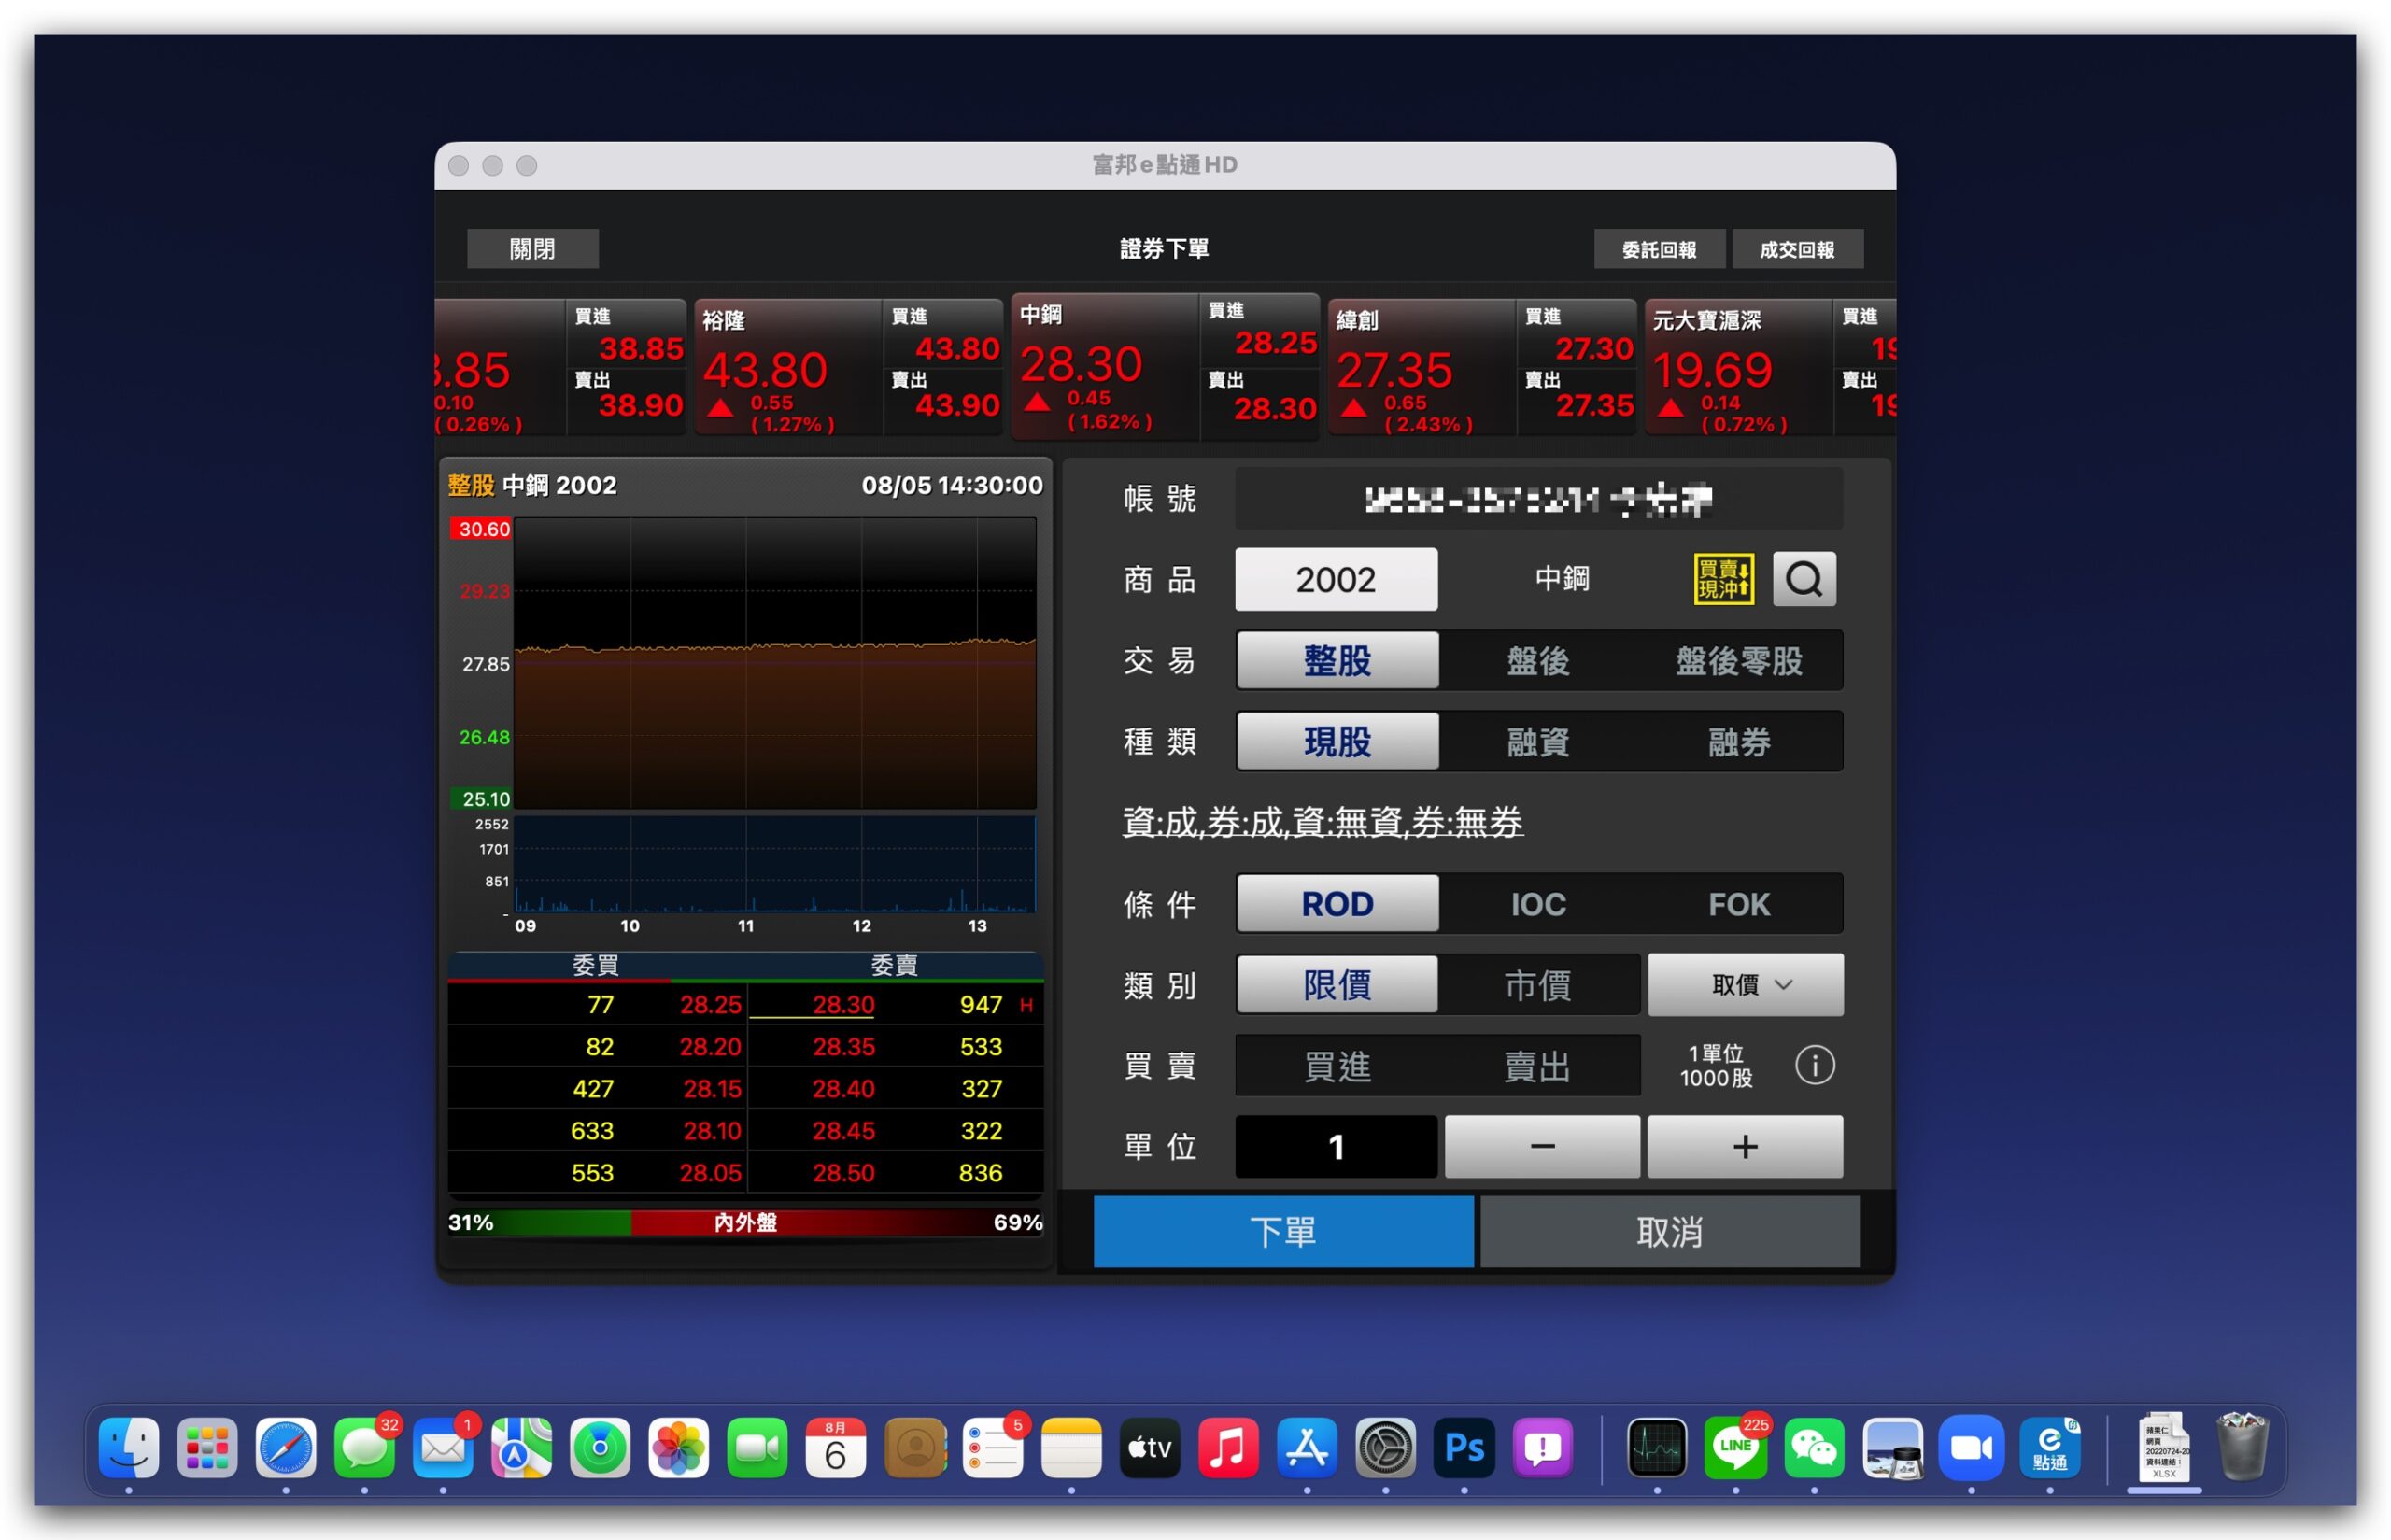Image resolution: width=2391 pixels, height=1540 pixels.
Task: Select FOK order condition
Action: click(x=1739, y=904)
